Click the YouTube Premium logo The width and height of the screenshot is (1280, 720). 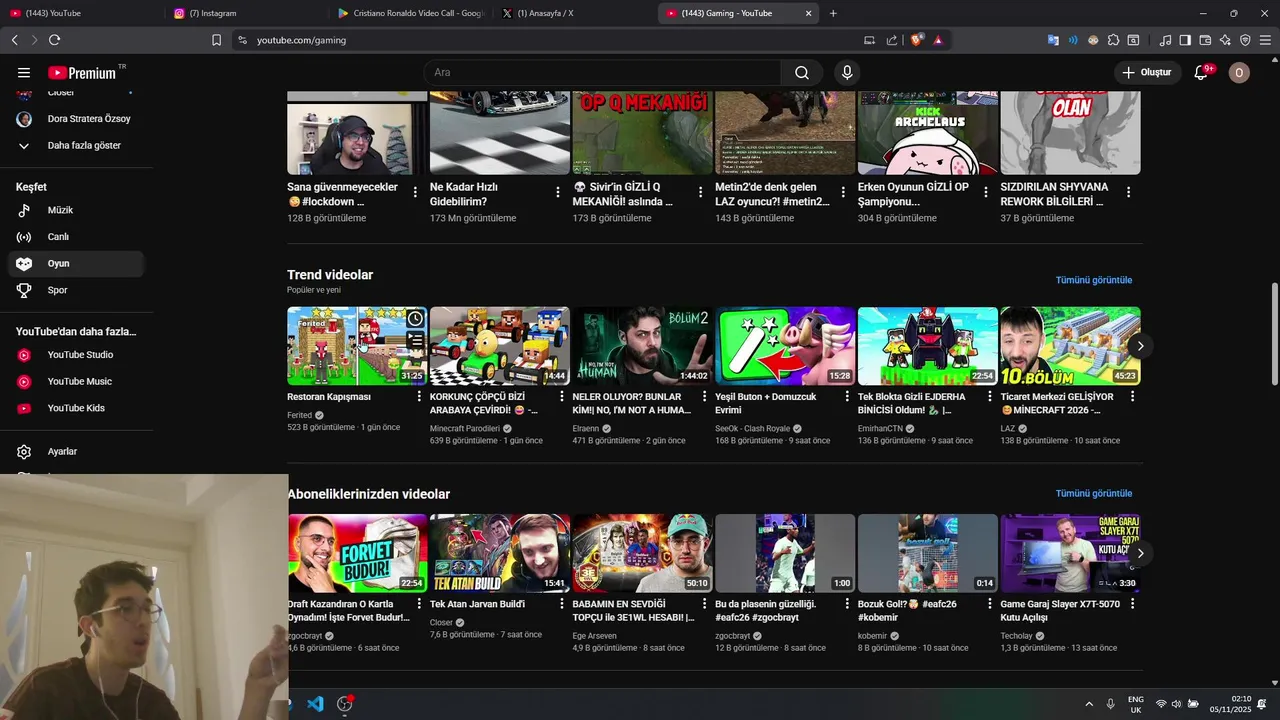click(x=82, y=73)
